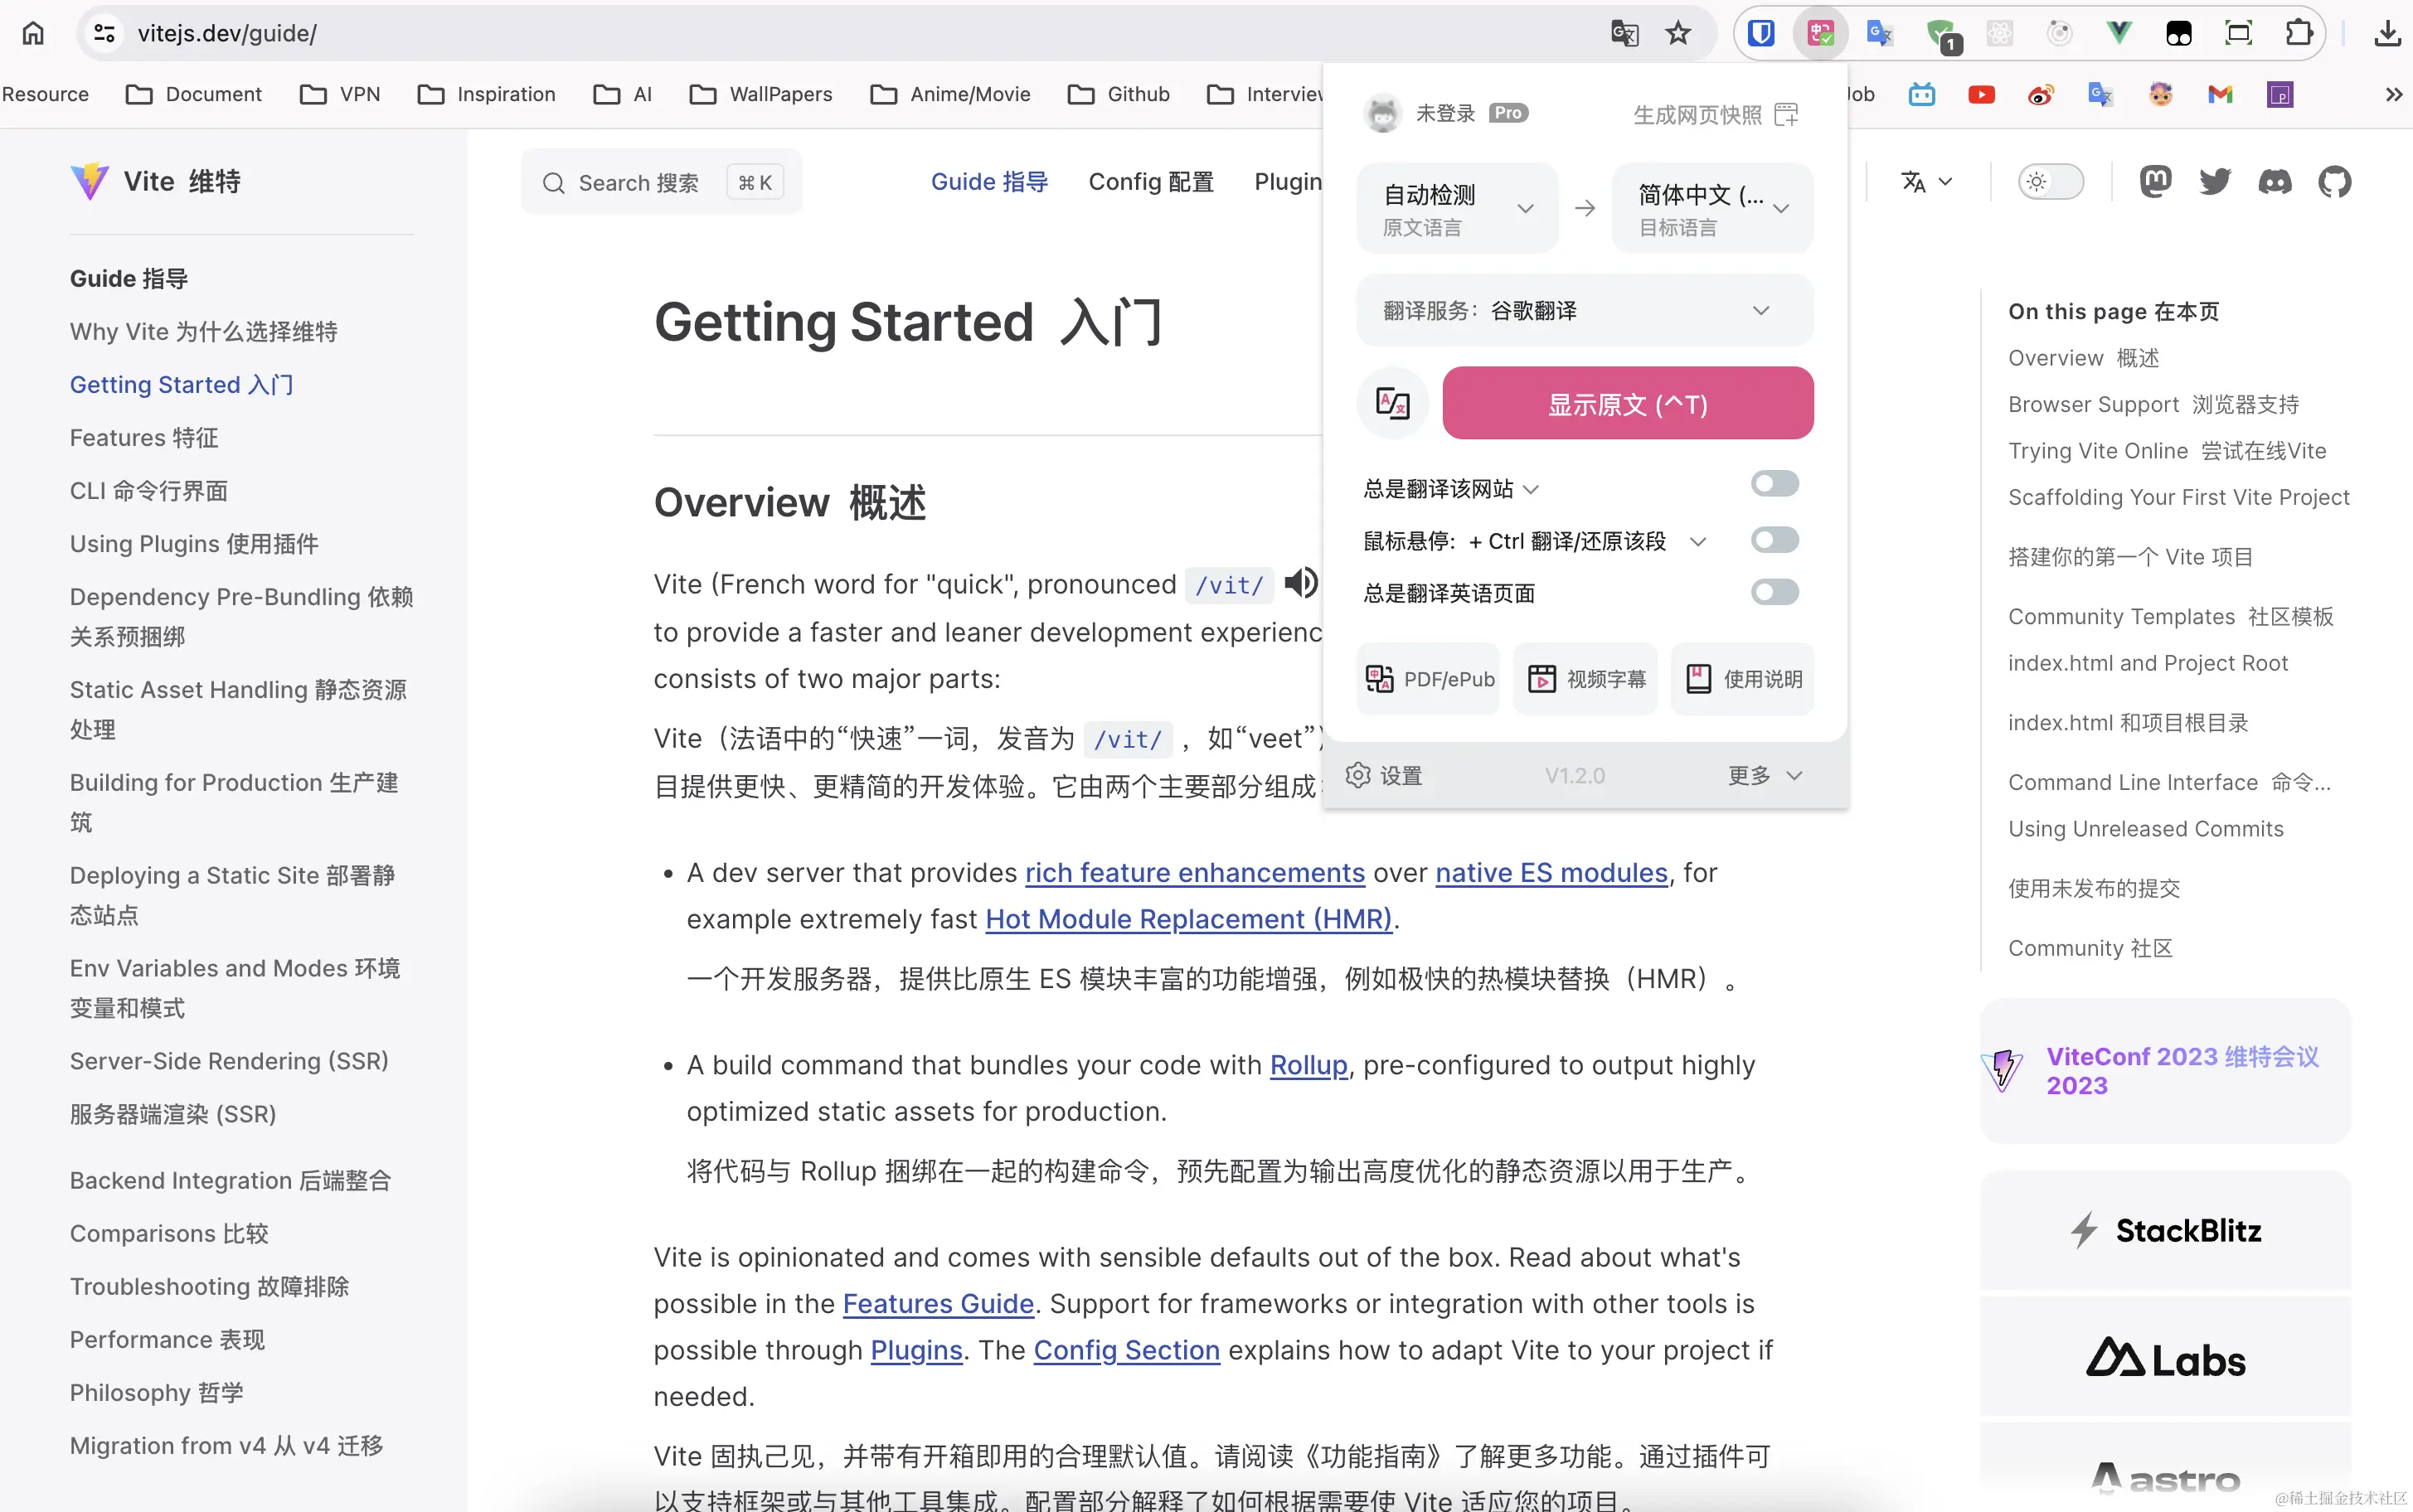2413x1512 pixels.
Task: Open Vite's Discord from the header
Action: (x=2275, y=181)
